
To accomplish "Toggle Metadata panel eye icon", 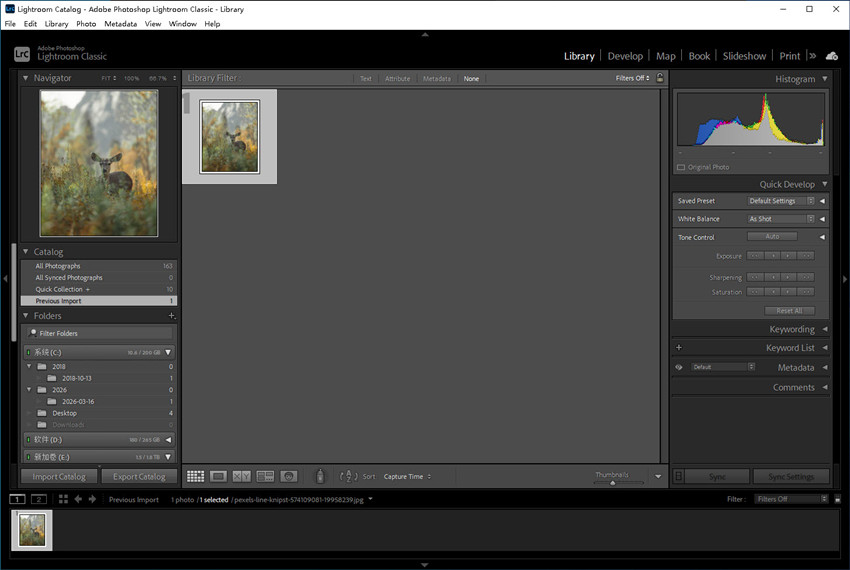I will point(679,367).
